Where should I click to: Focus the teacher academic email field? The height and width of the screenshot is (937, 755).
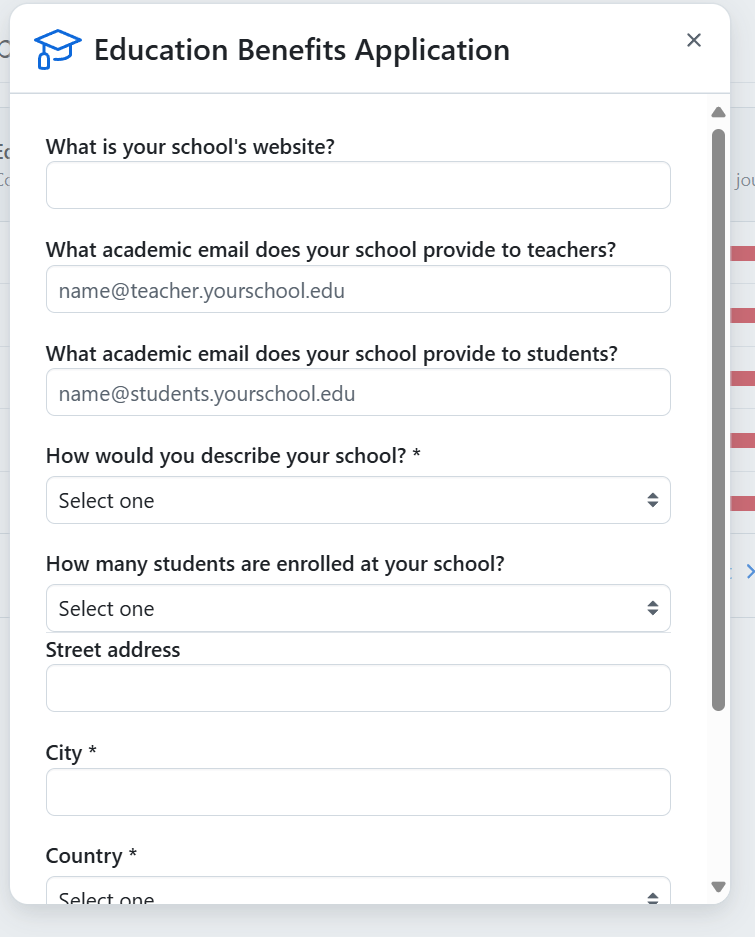(358, 289)
